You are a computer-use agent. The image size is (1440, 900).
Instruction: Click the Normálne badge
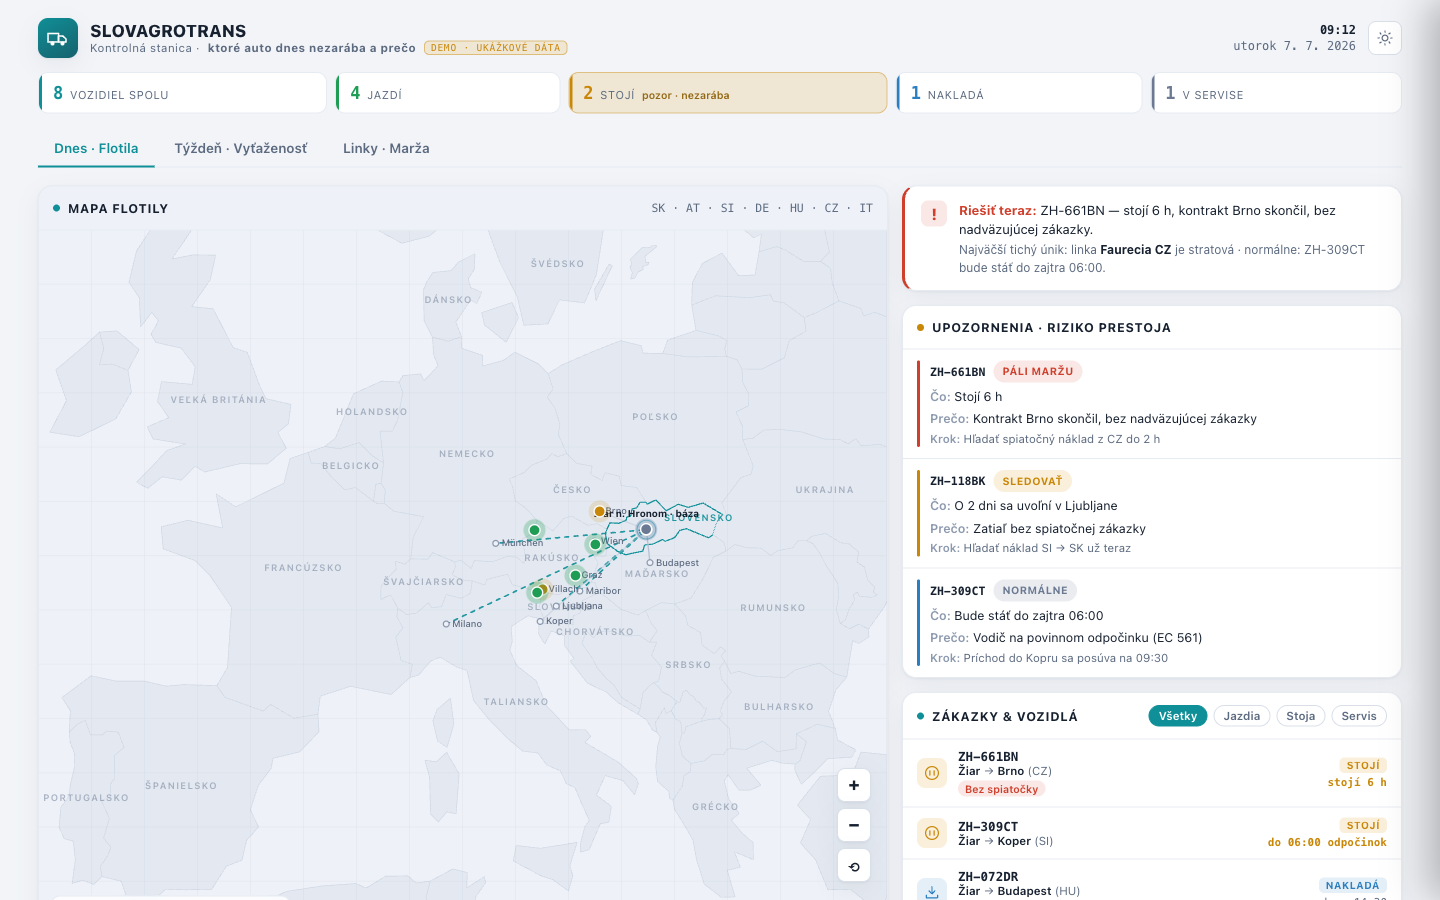coord(1035,591)
